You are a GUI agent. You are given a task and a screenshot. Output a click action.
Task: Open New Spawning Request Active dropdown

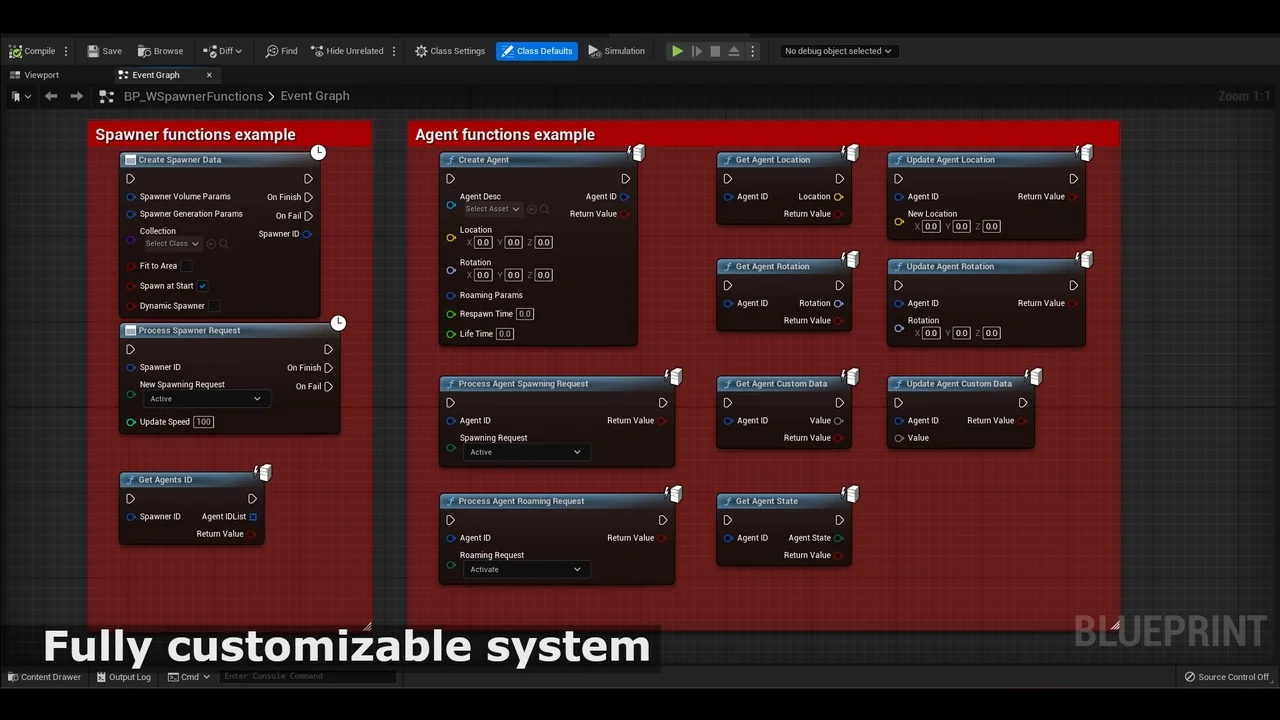(205, 399)
